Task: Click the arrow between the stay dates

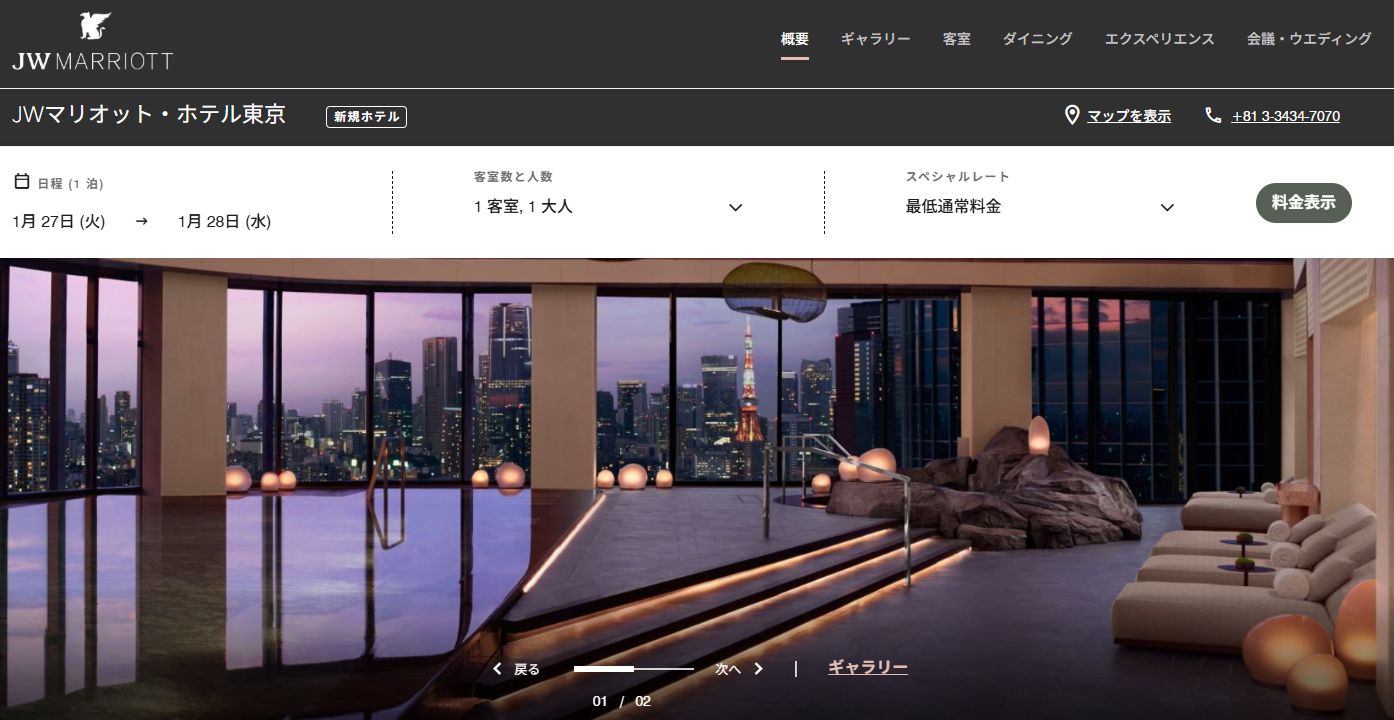Action: coord(141,221)
